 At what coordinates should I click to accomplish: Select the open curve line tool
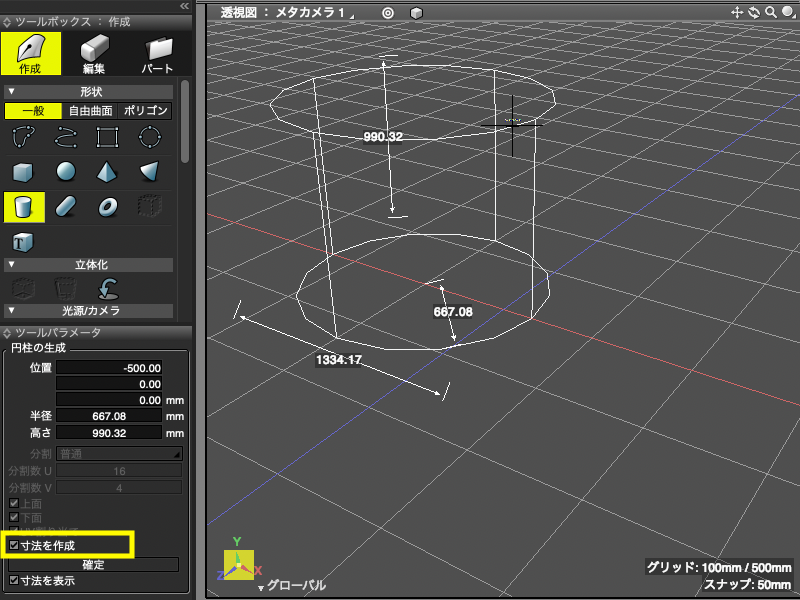(66, 137)
